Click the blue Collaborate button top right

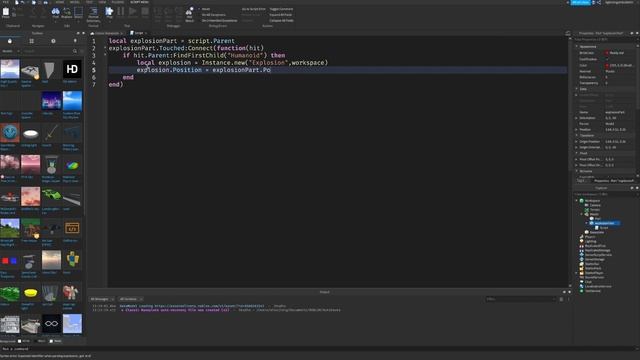point(581,2)
